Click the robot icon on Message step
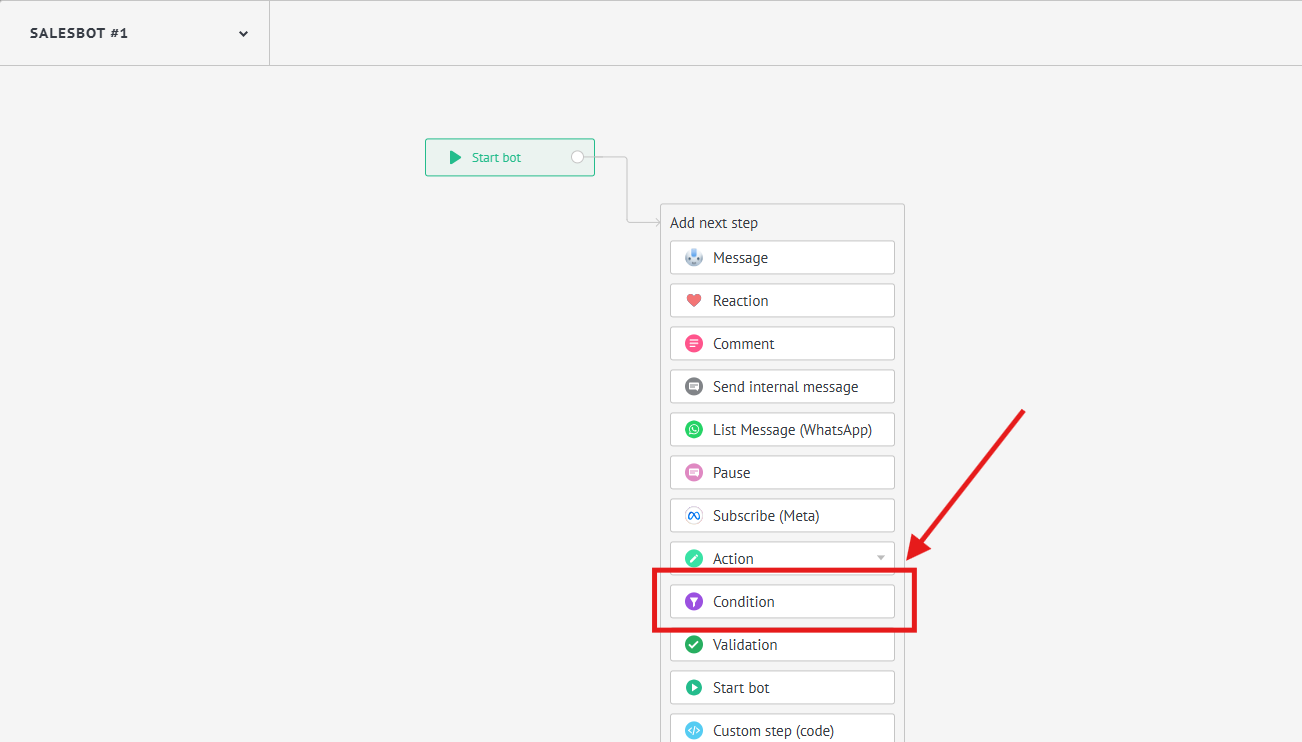The width and height of the screenshot is (1302, 742). click(x=693, y=258)
